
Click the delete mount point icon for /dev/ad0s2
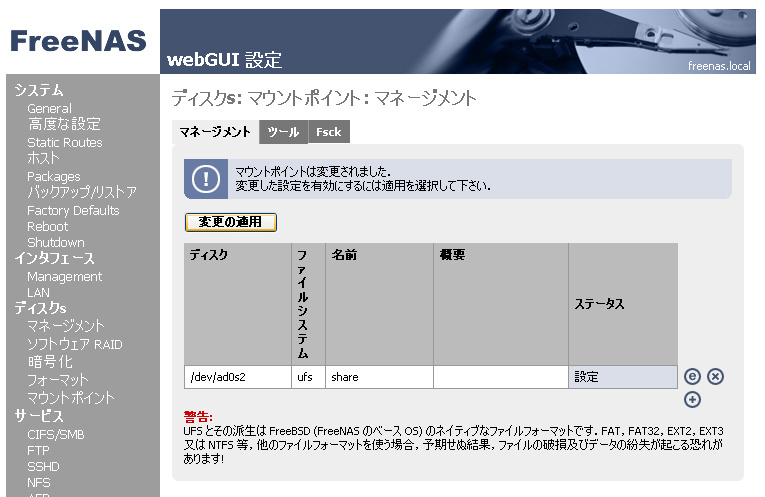pyautogui.click(x=715, y=377)
